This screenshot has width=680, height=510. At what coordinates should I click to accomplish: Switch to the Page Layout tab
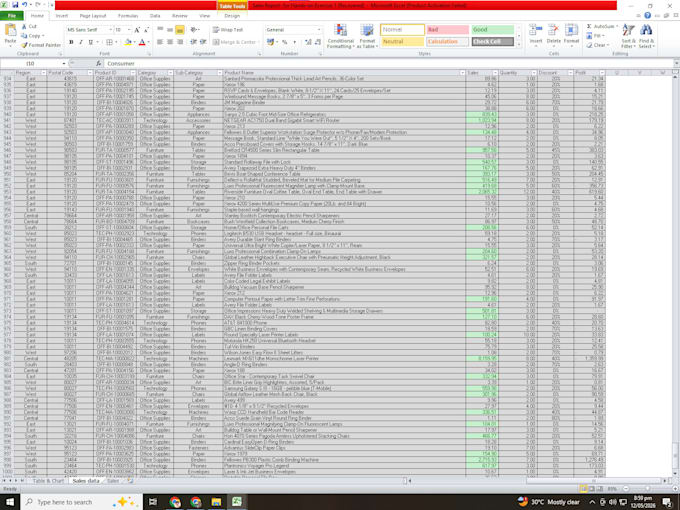tap(93, 16)
